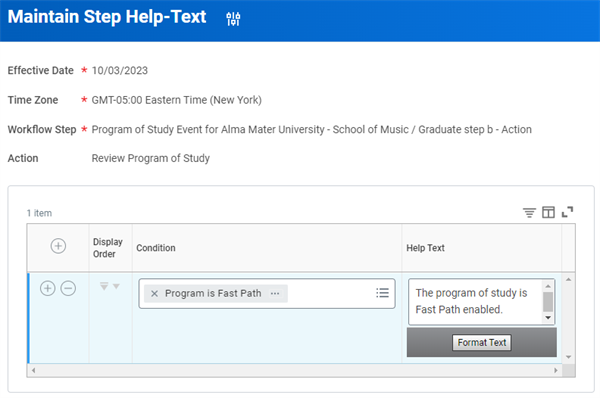
Task: Click the Format Text button
Action: (482, 343)
